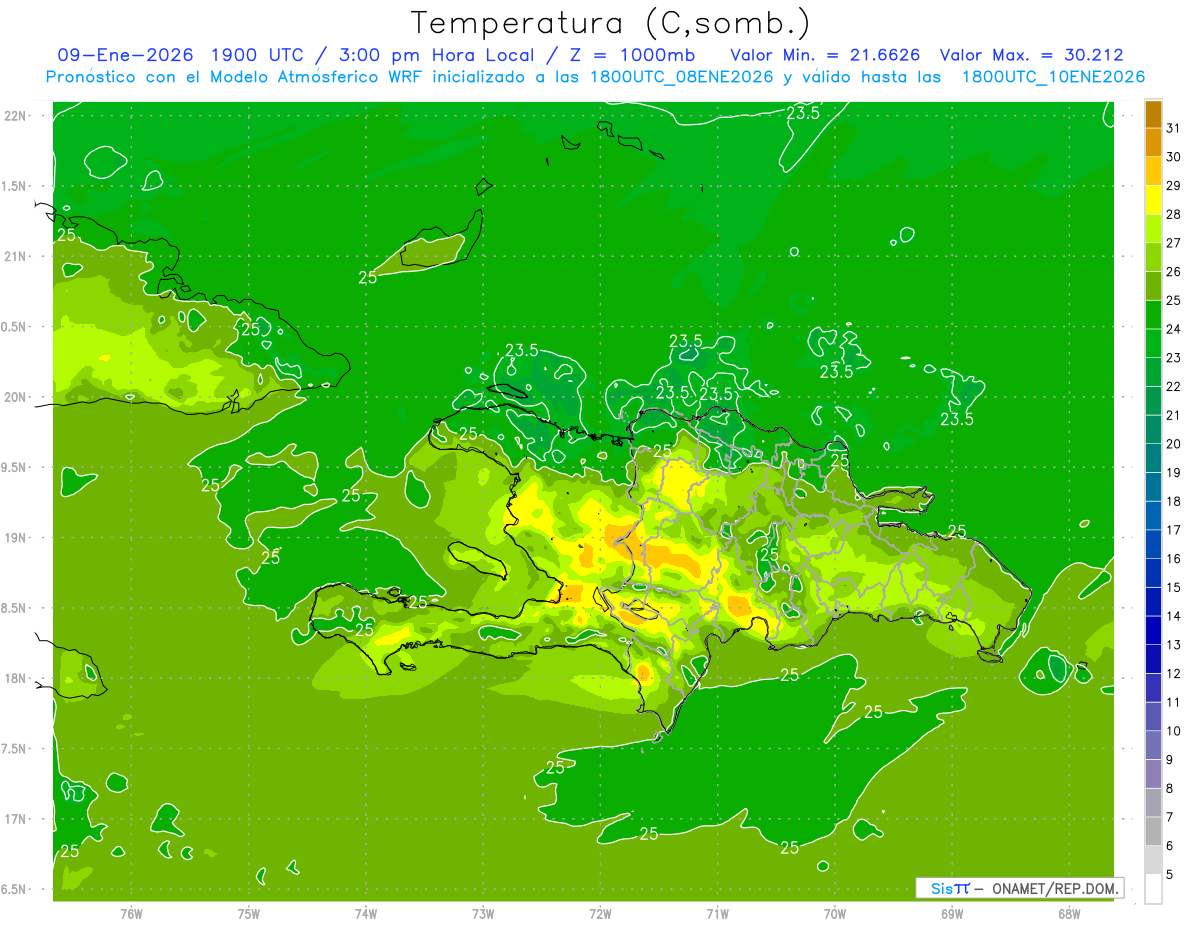Select the "Z = 1000mb" level text
This screenshot has width=1200, height=927.
(x=632, y=55)
